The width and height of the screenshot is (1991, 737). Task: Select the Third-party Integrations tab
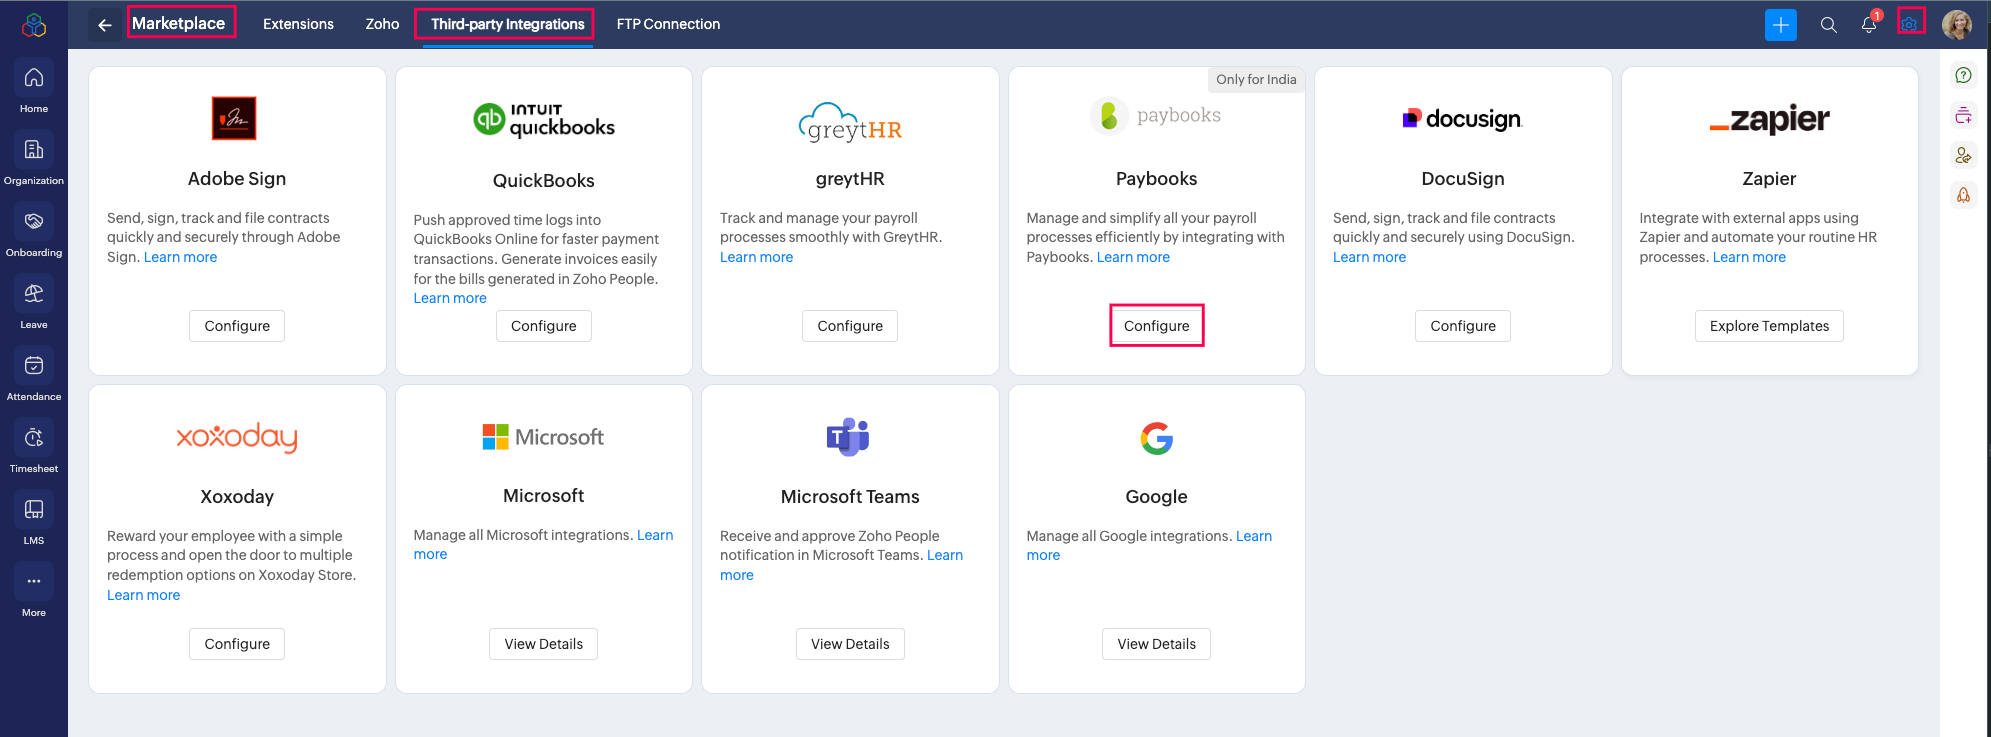click(507, 24)
